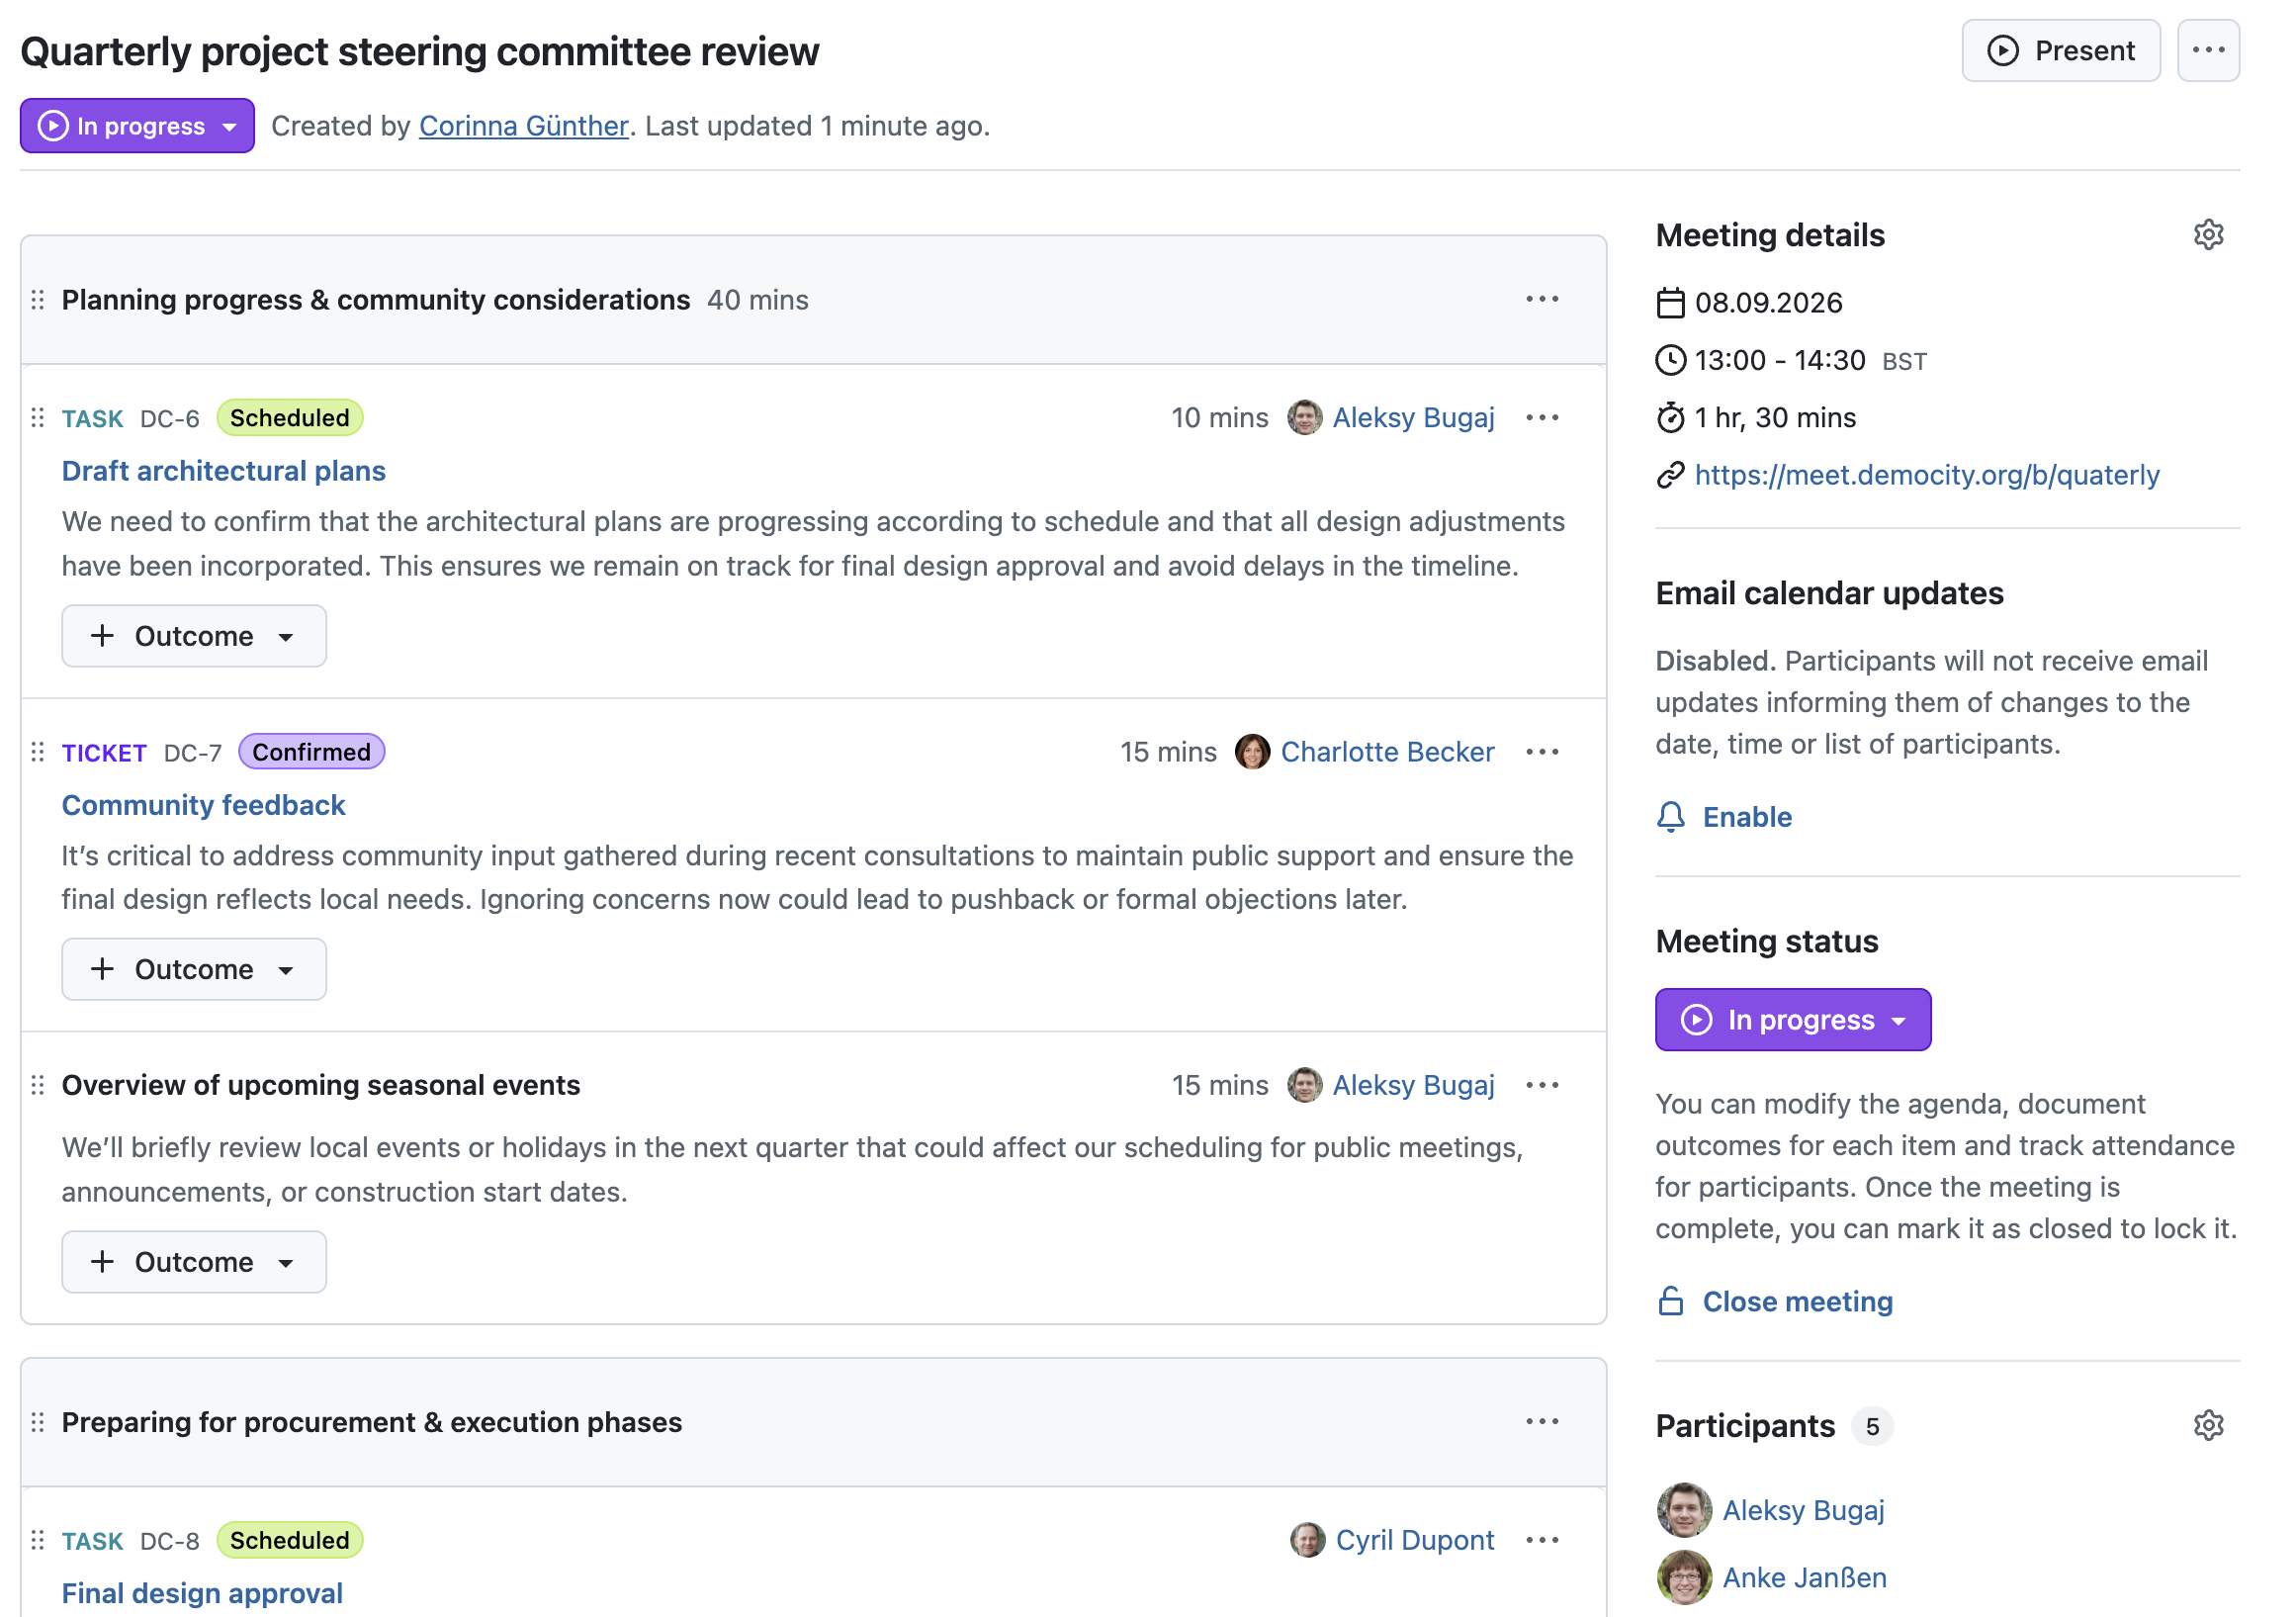Open Corinna Günther's profile link
The width and height of the screenshot is (2296, 1617).
pos(523,126)
